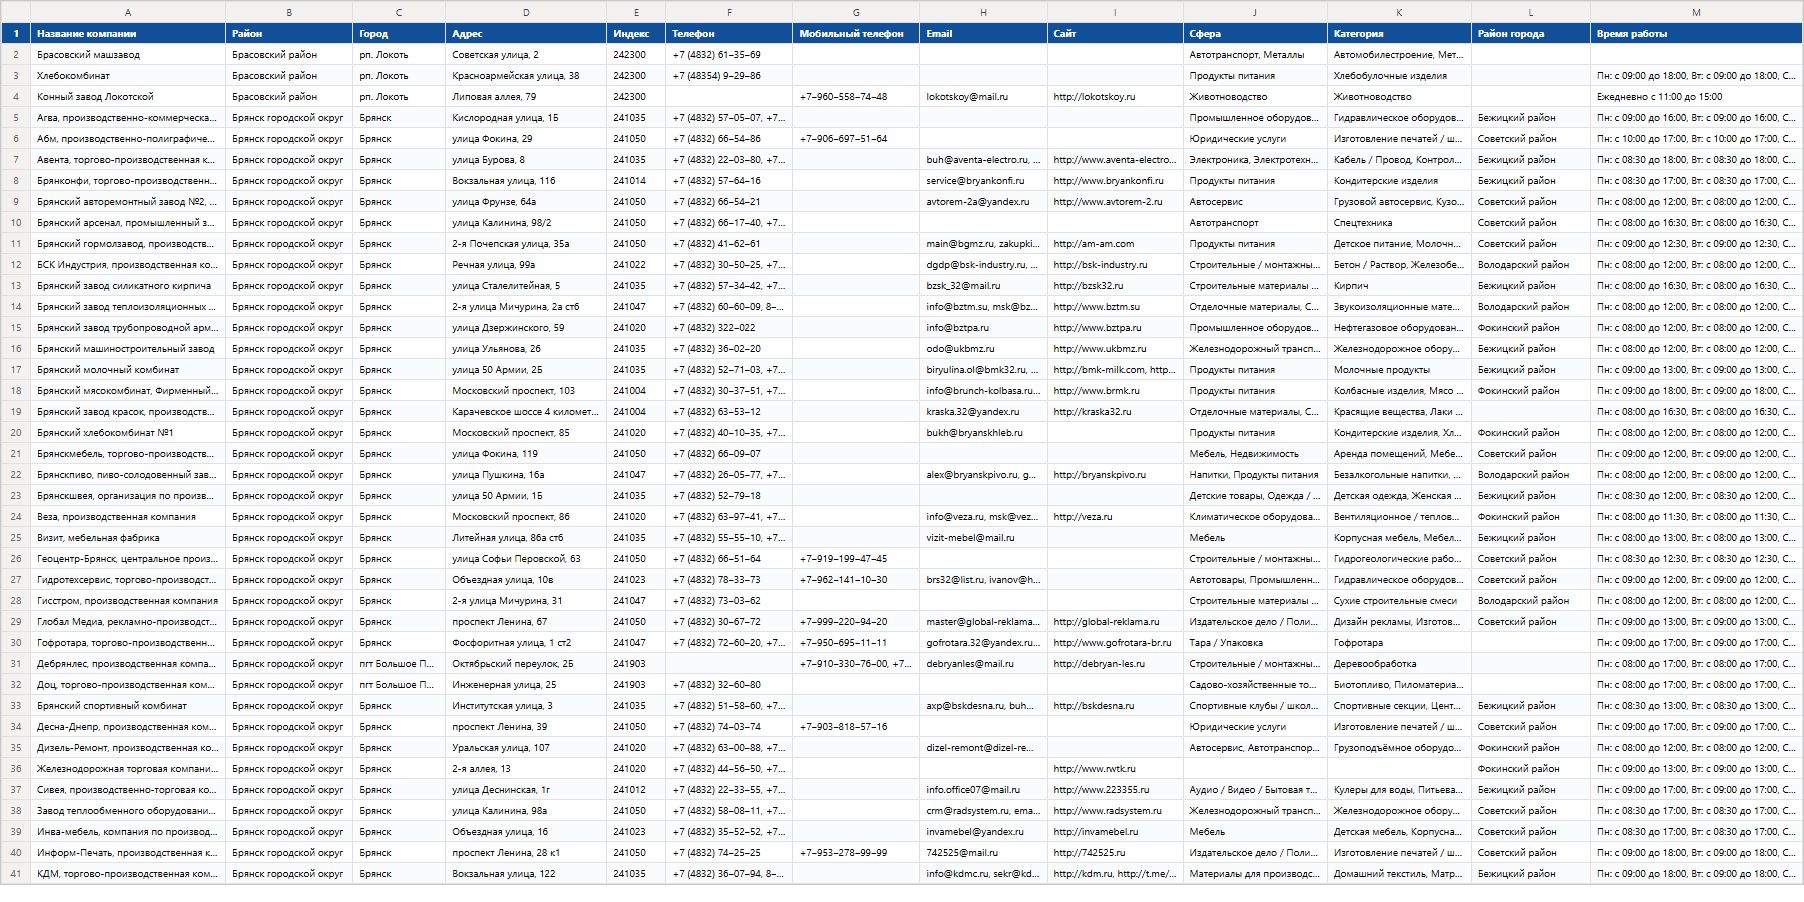Select the email cell 'lokotskoy@mail.ru'
This screenshot has height=902, width=1804.
click(x=983, y=97)
